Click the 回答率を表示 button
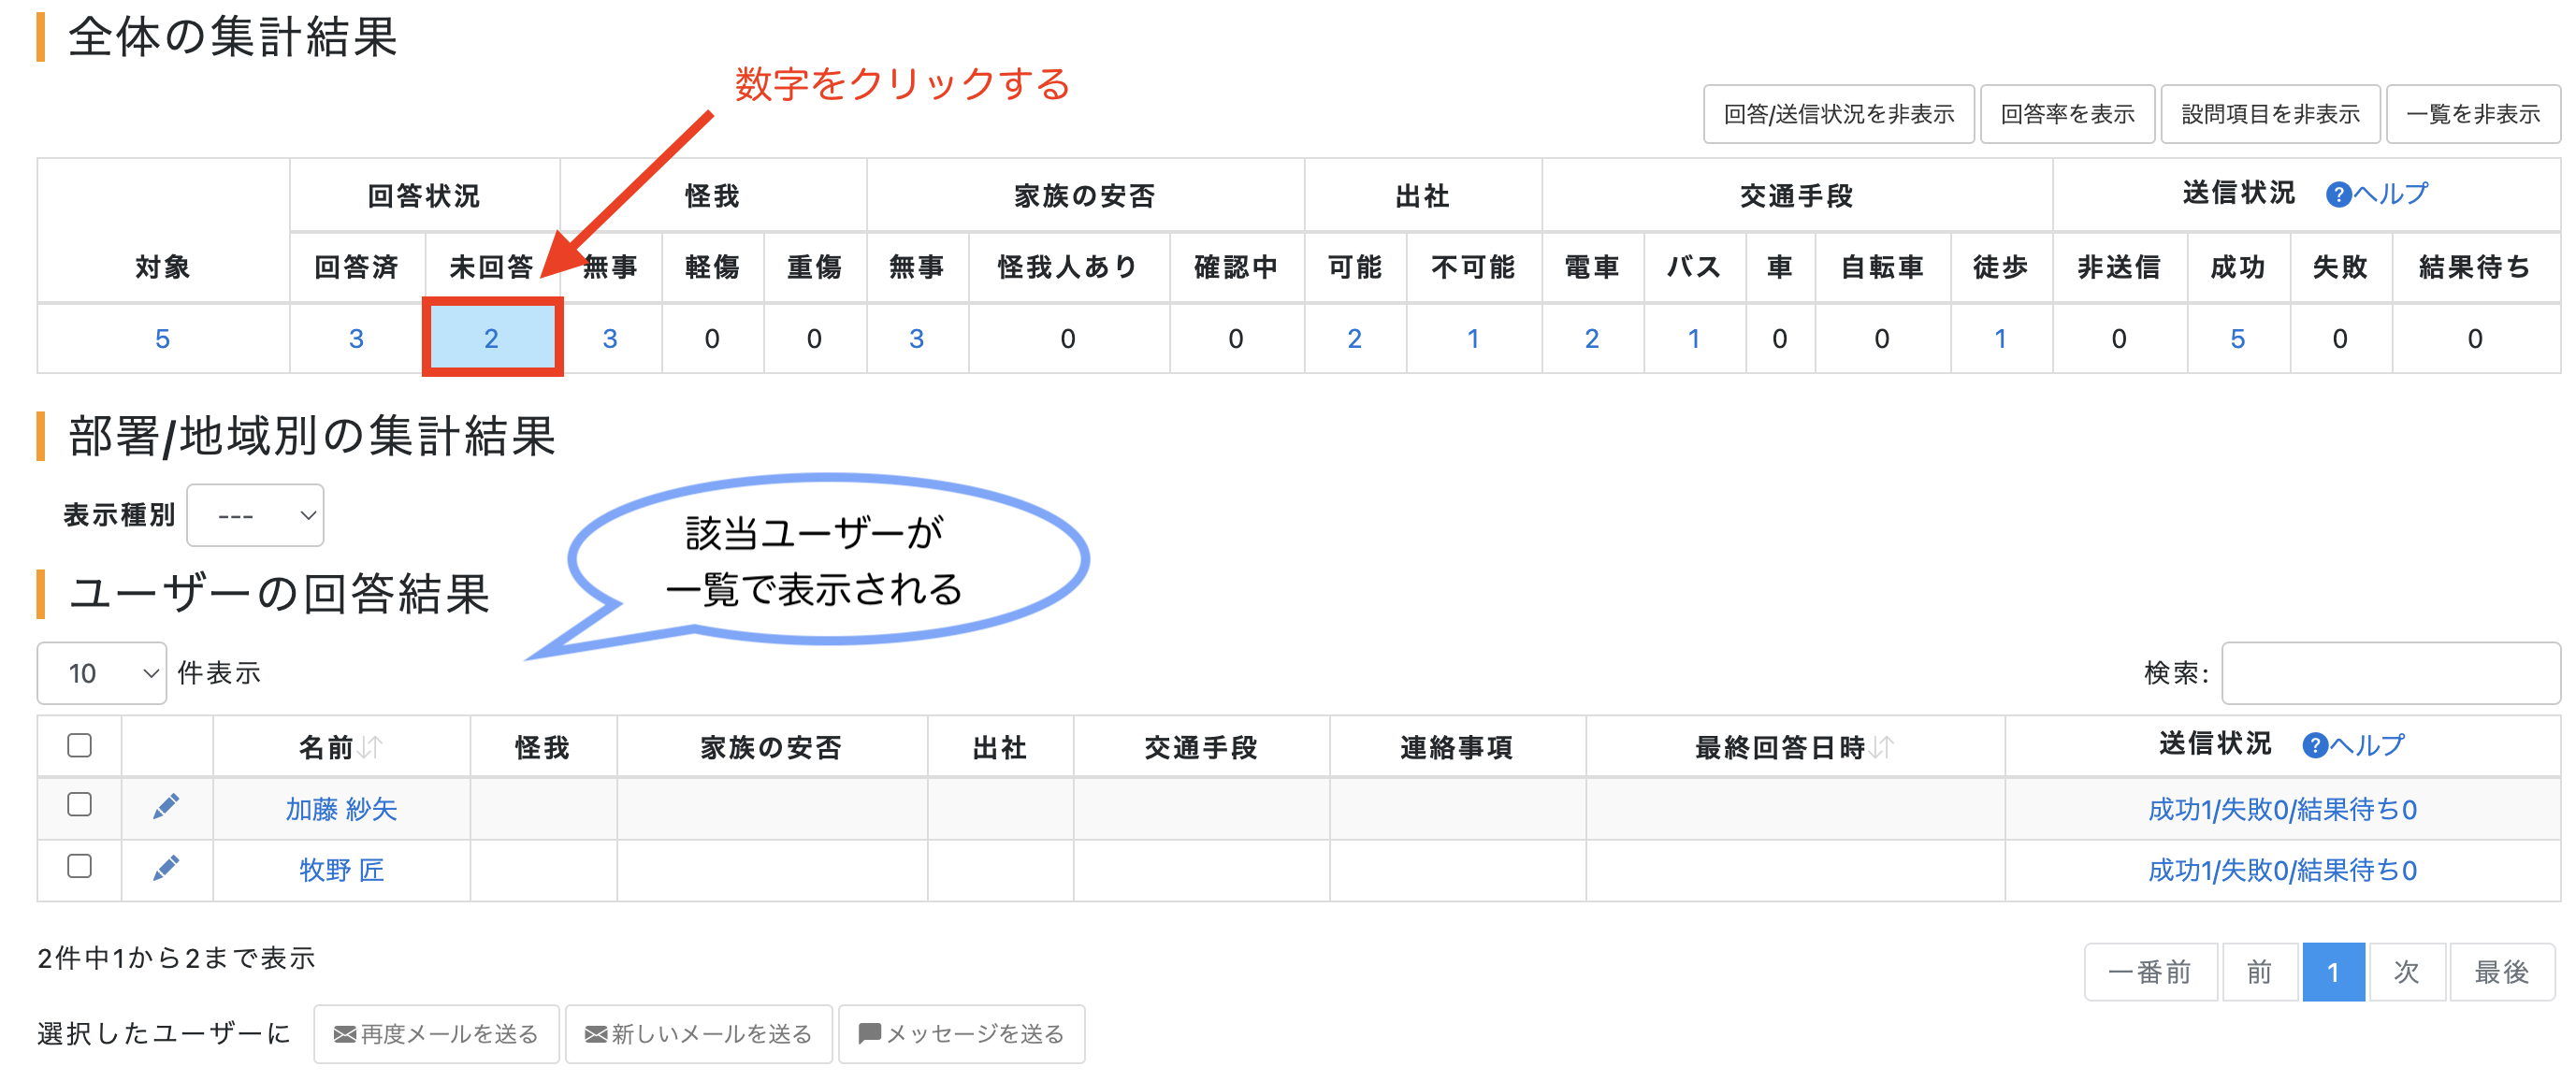Viewport: 2576px width, 1081px height. (x=2066, y=114)
